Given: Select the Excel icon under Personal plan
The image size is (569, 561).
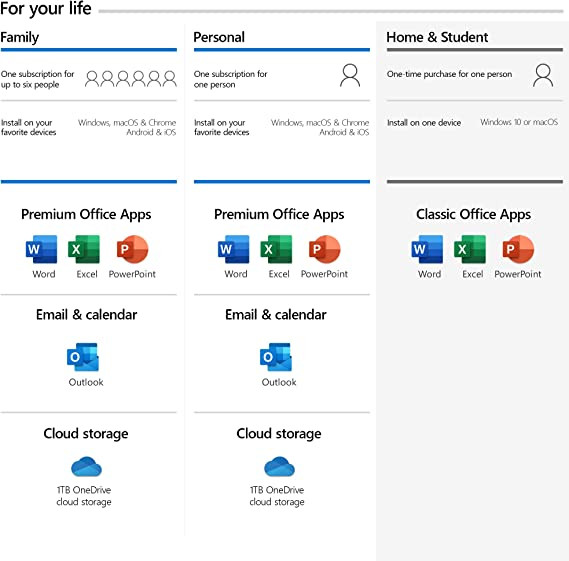Looking at the screenshot, I should tap(276, 249).
